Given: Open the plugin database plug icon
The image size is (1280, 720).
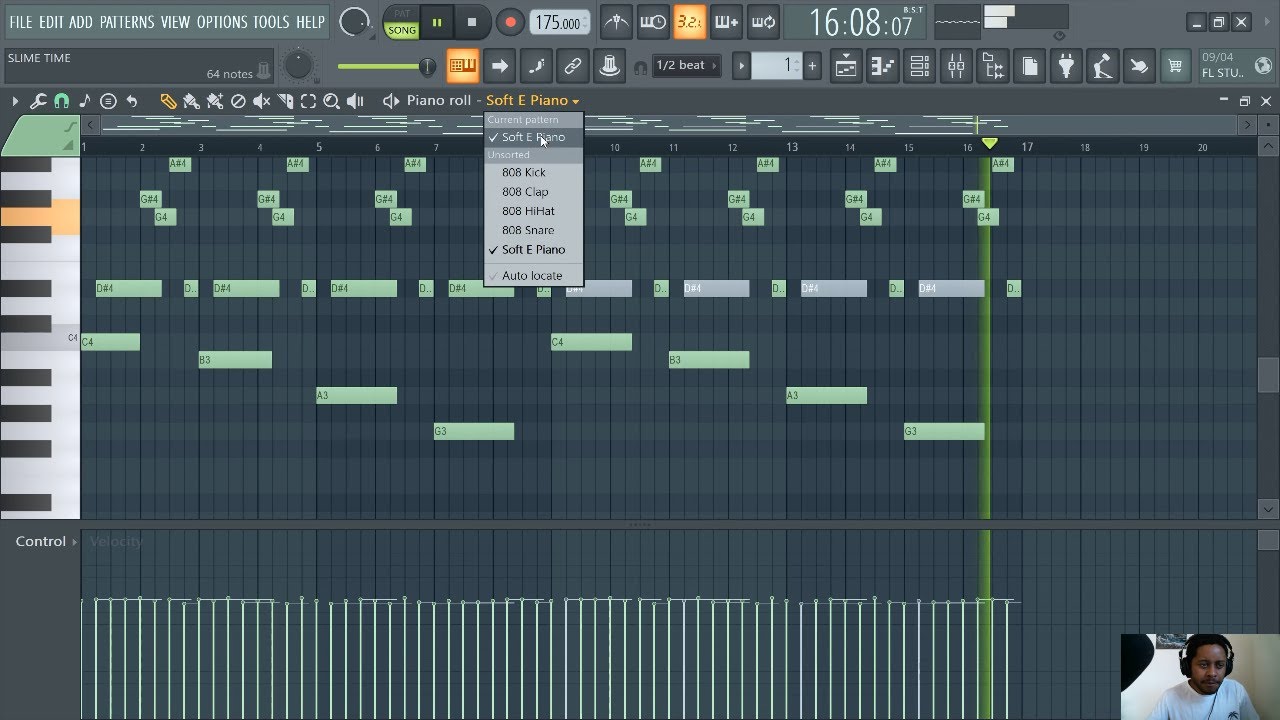Looking at the screenshot, I should 1066,66.
